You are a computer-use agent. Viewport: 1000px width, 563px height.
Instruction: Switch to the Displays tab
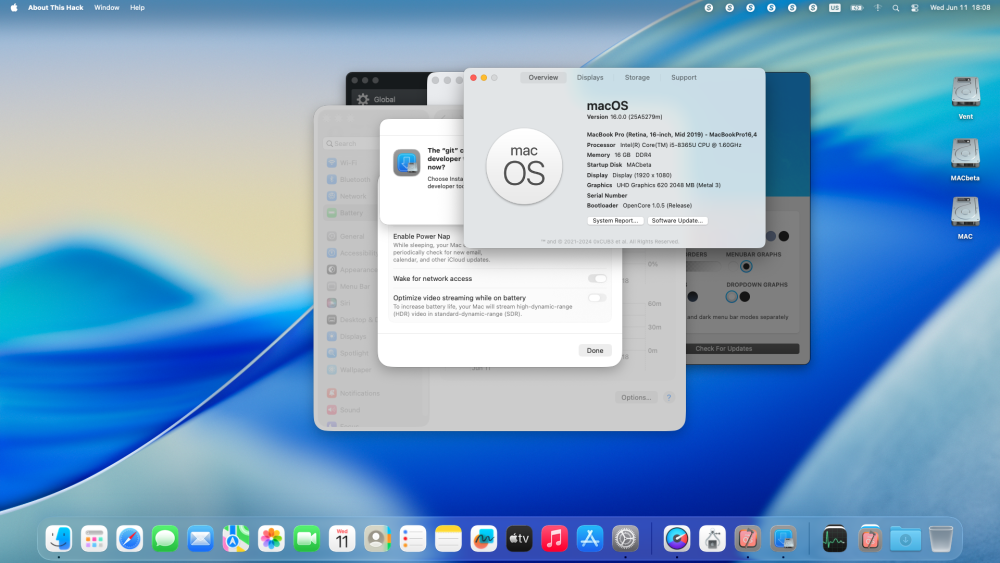coord(590,77)
